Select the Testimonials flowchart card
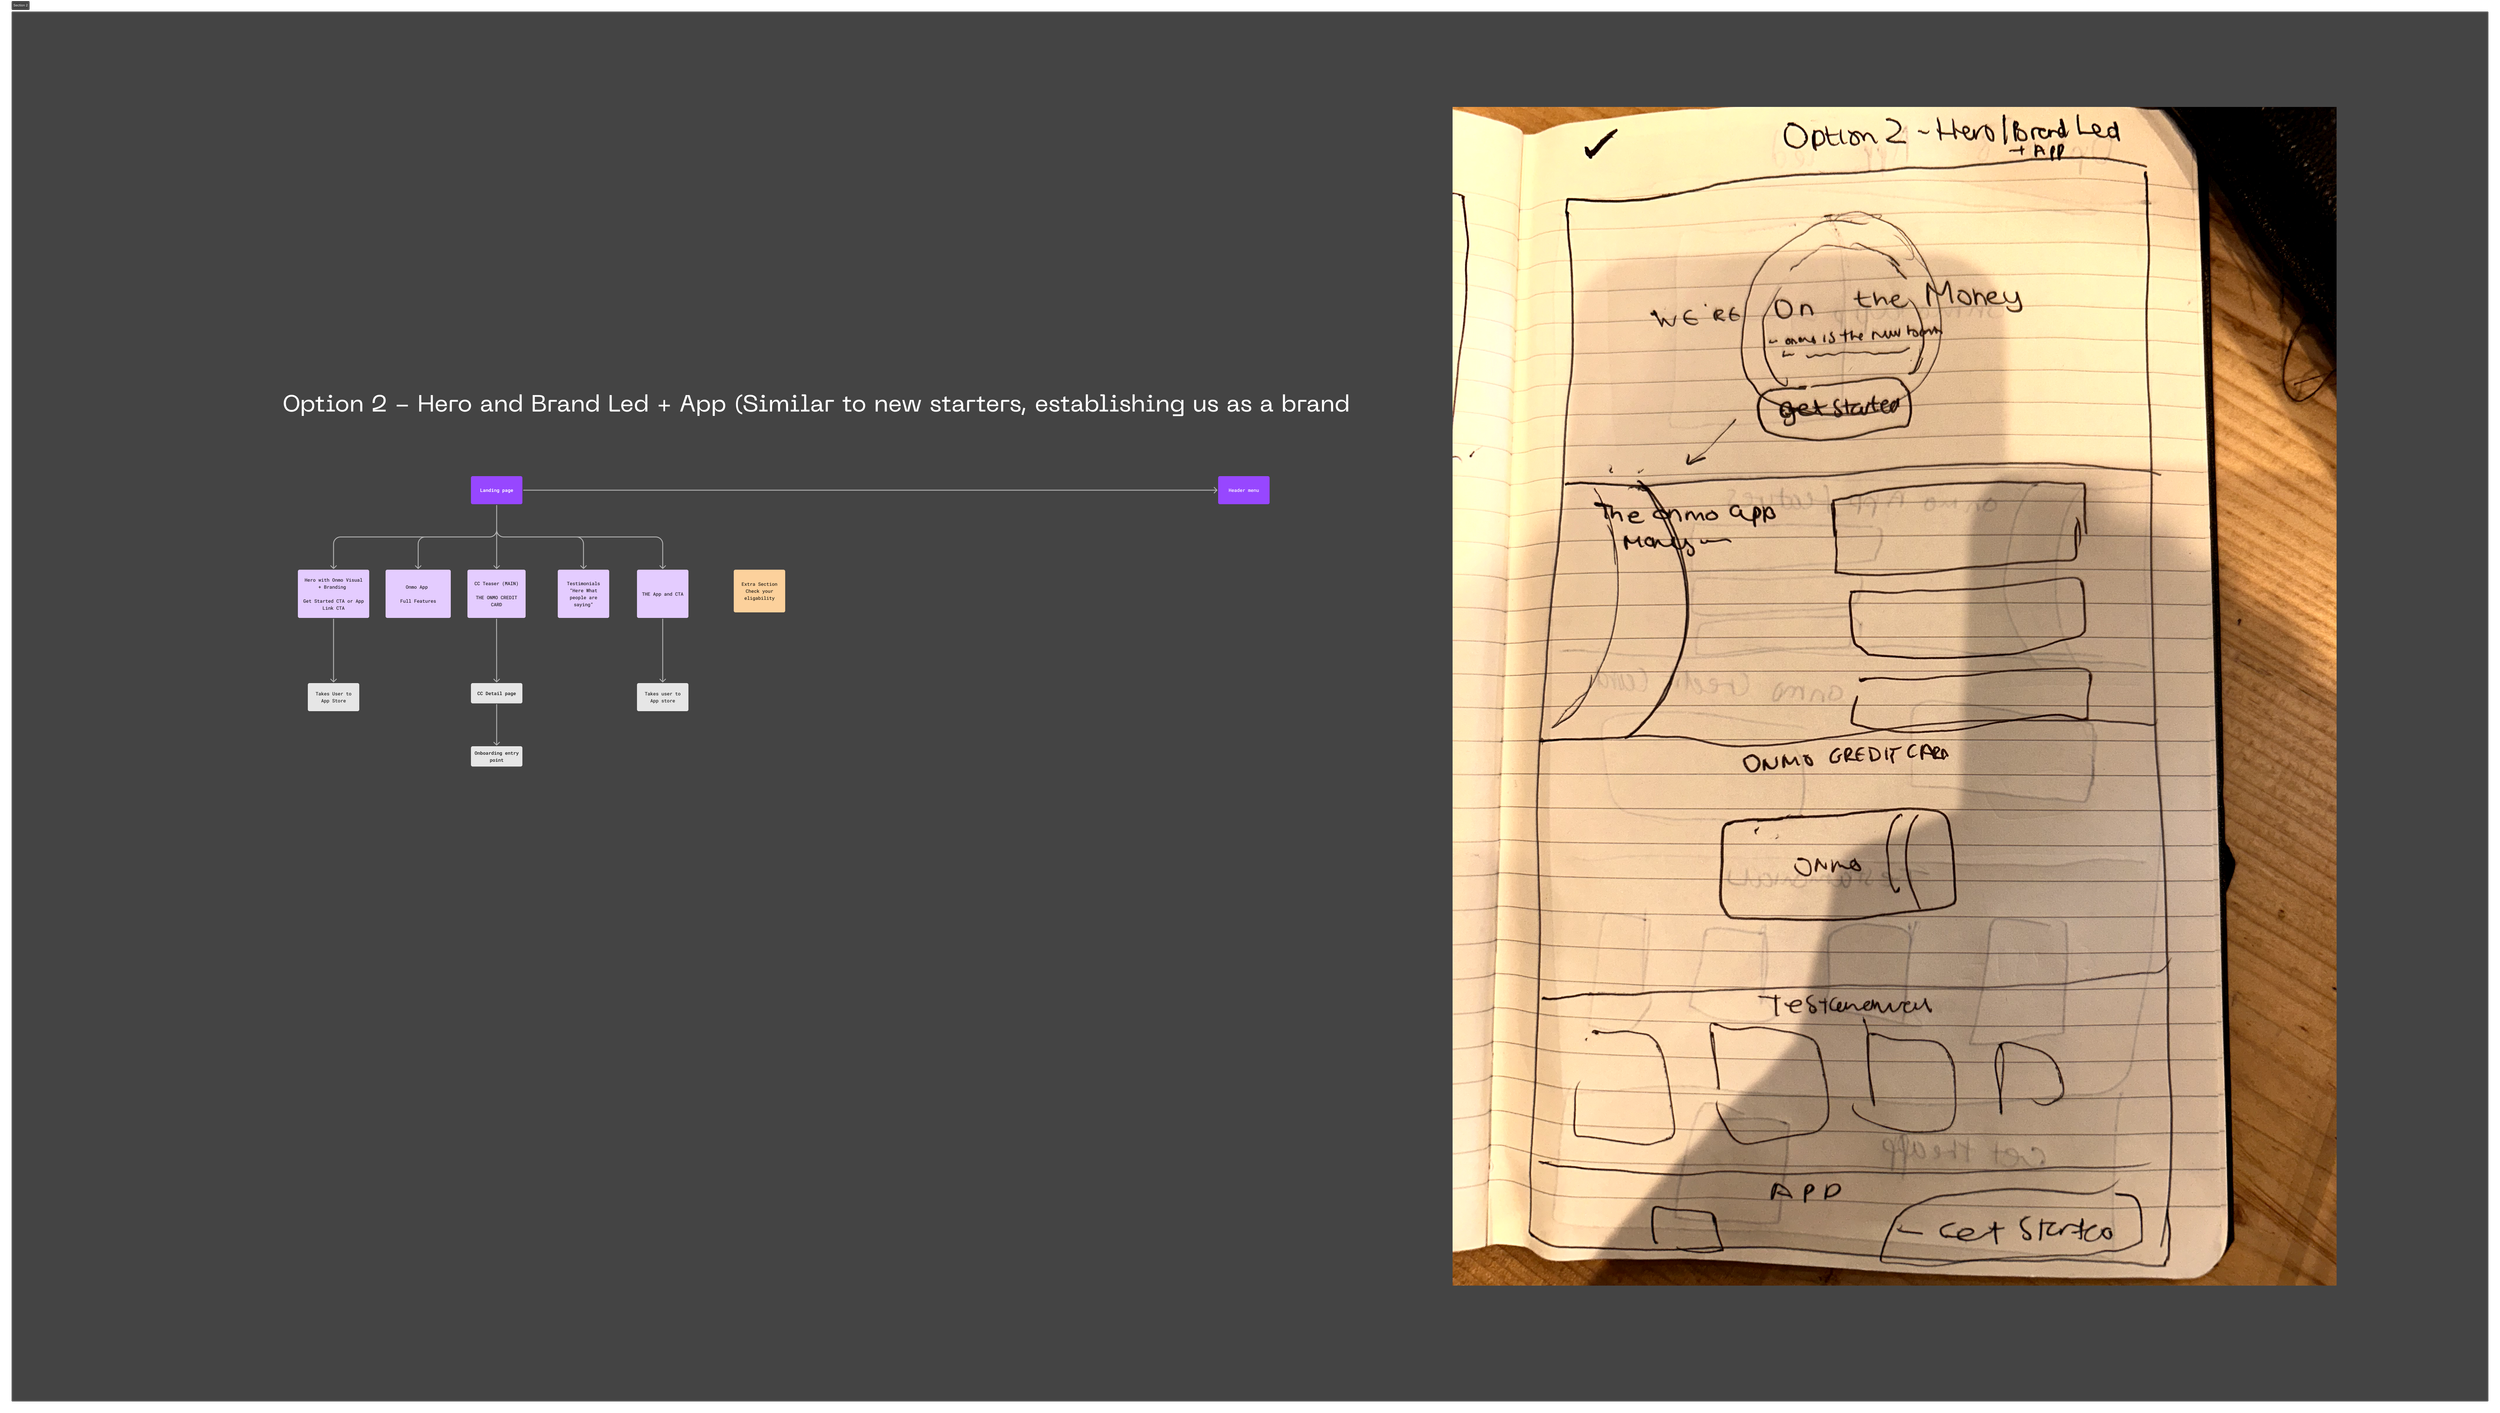 [583, 594]
